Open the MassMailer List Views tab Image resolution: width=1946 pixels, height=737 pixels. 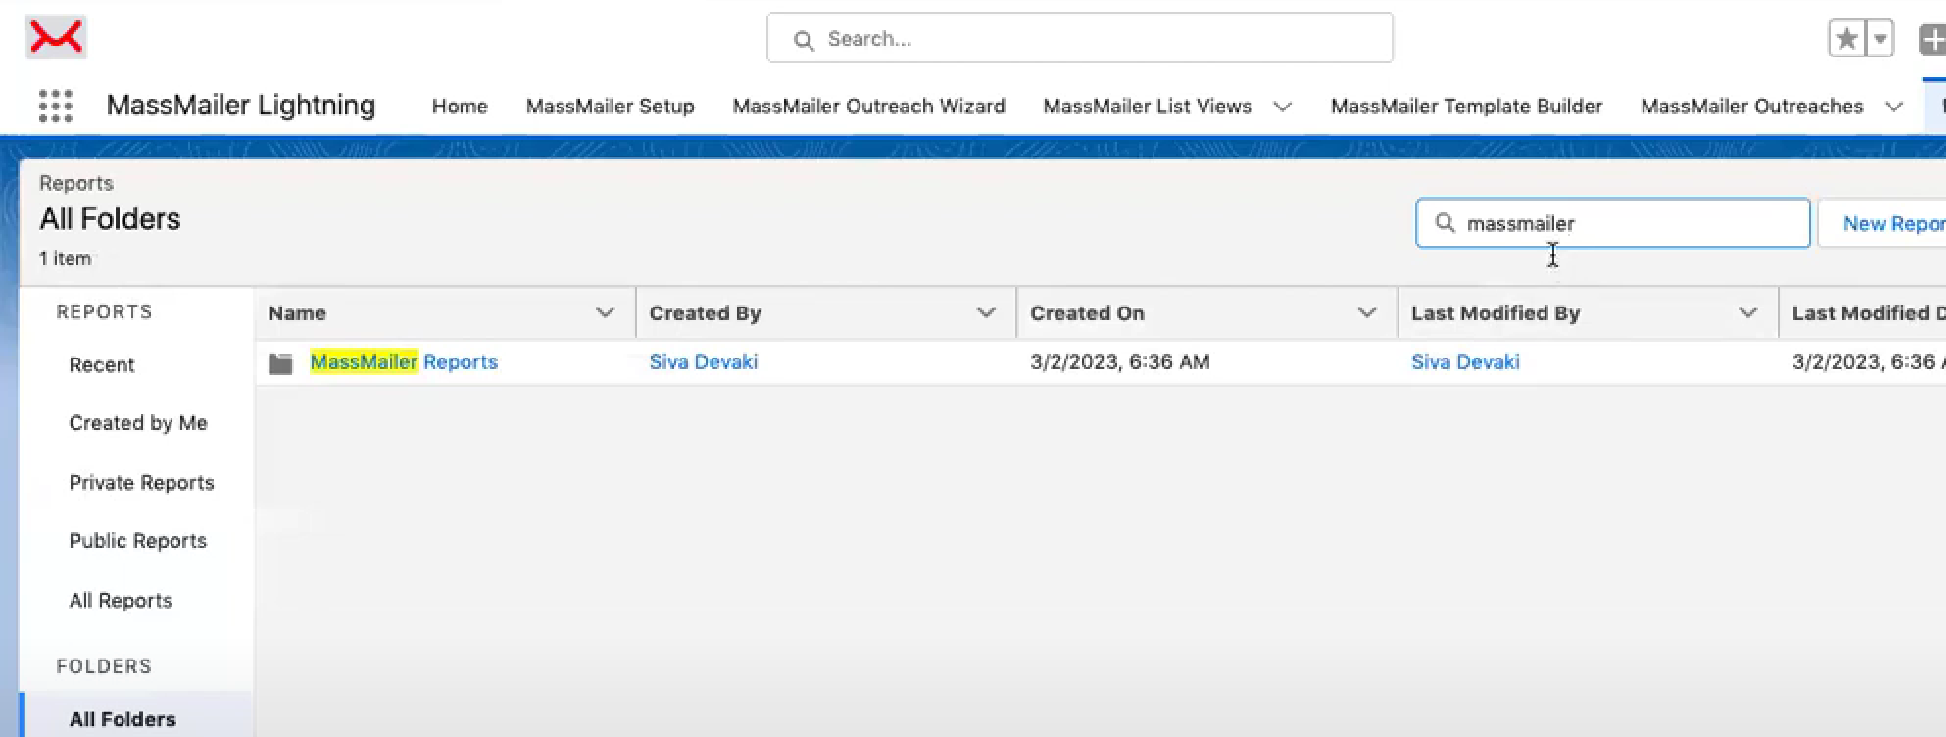[1148, 106]
